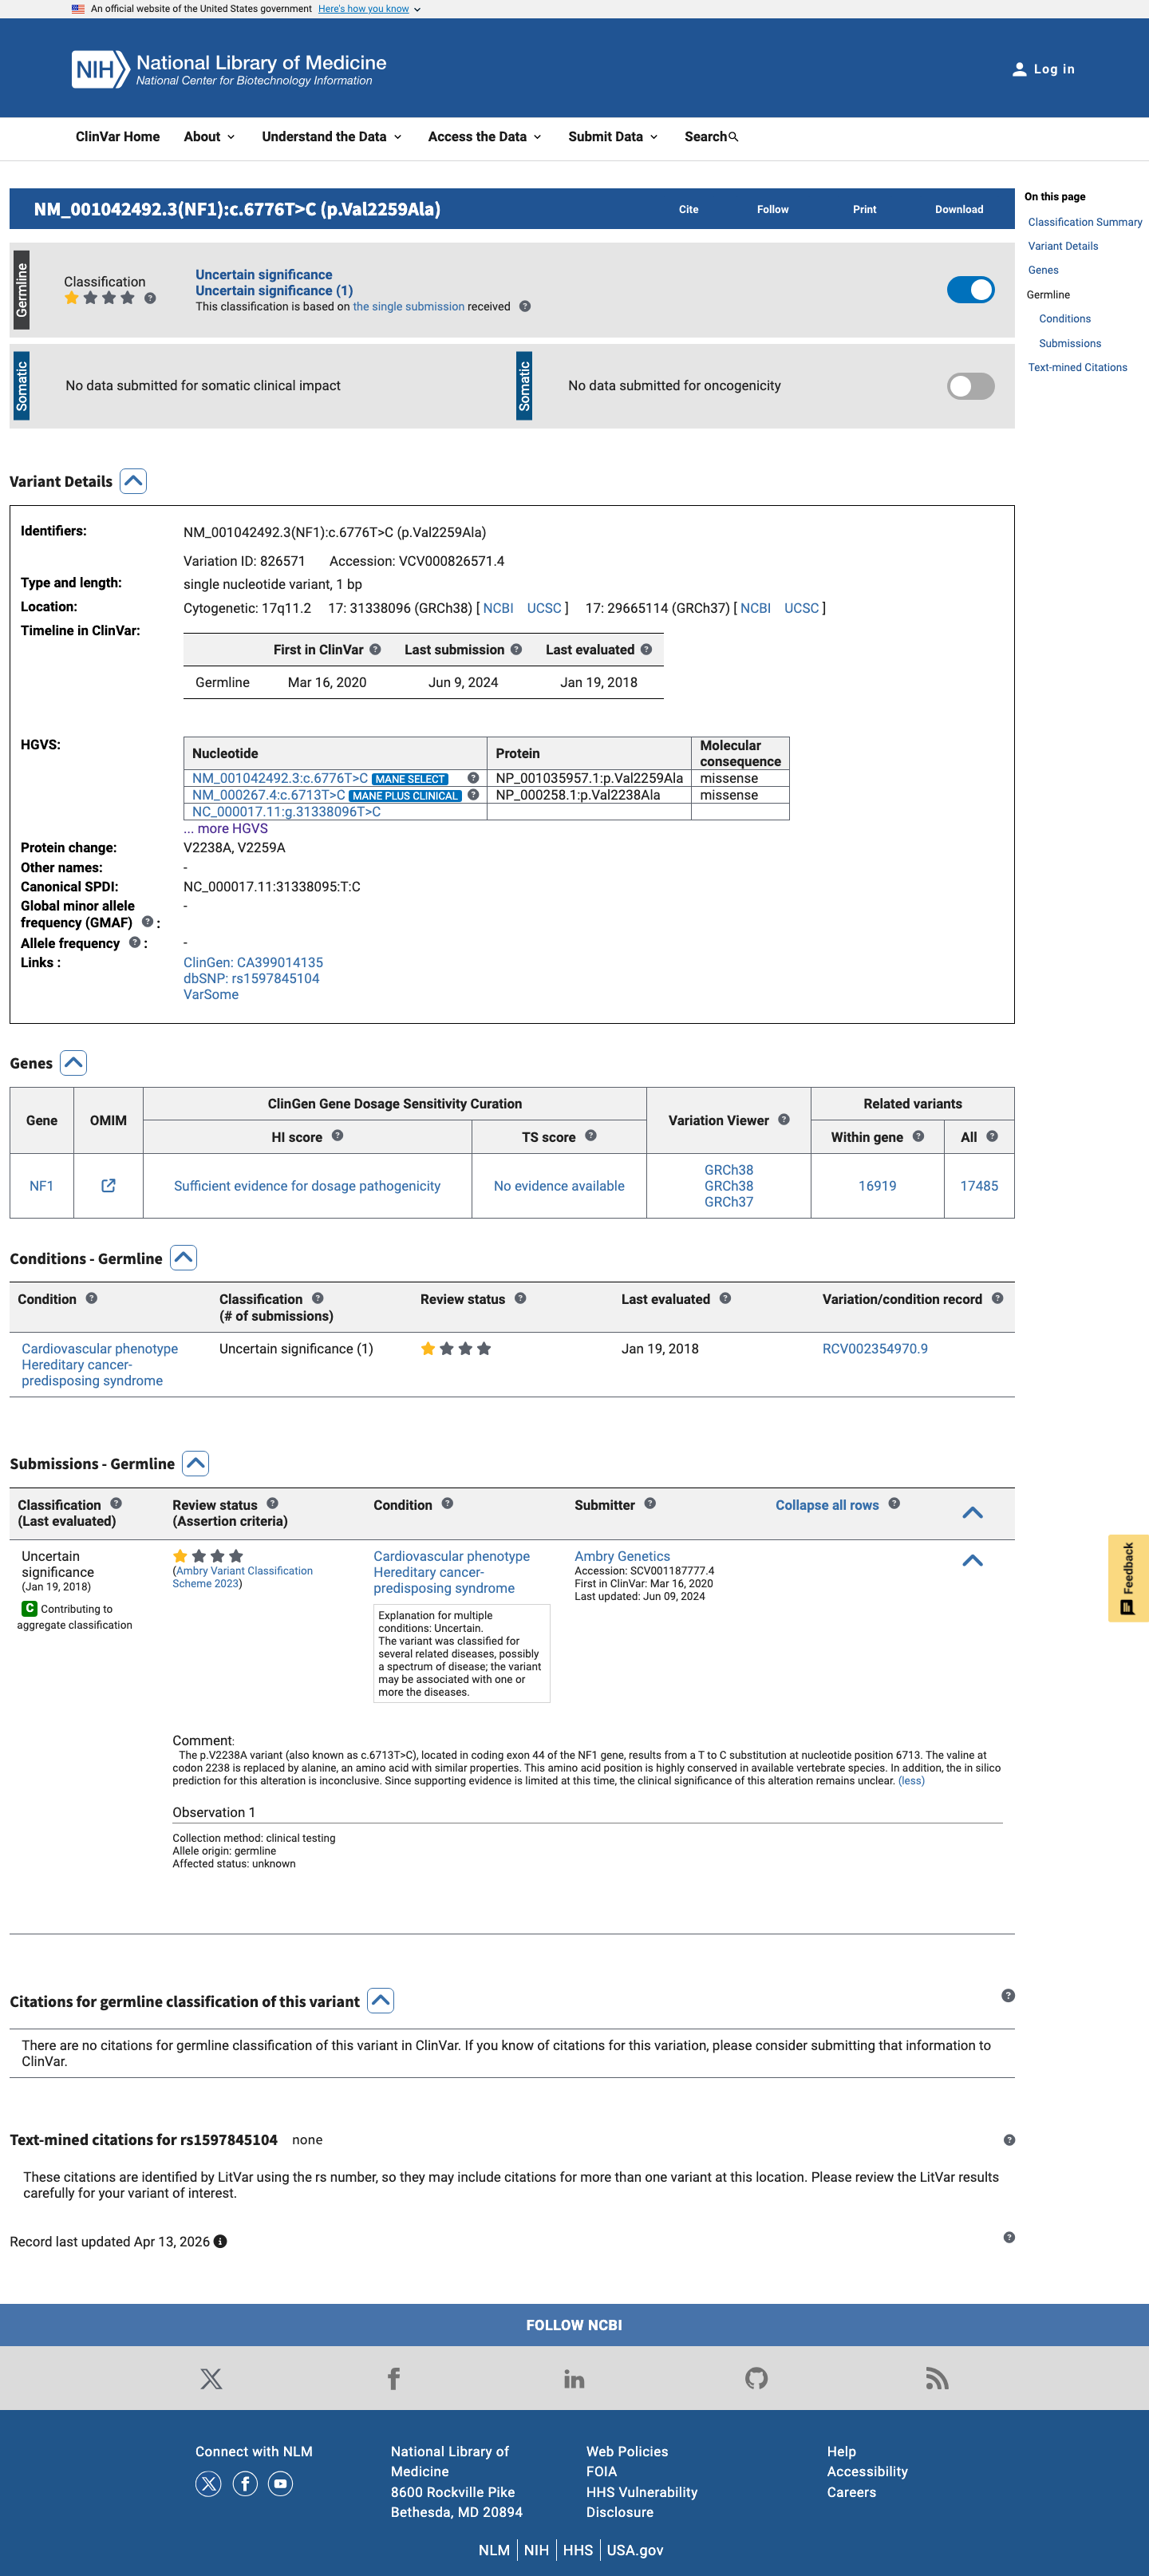Click the Collapse all rows chevron in the table header
Viewport: 1149px width, 2576px height.
[x=972, y=1513]
